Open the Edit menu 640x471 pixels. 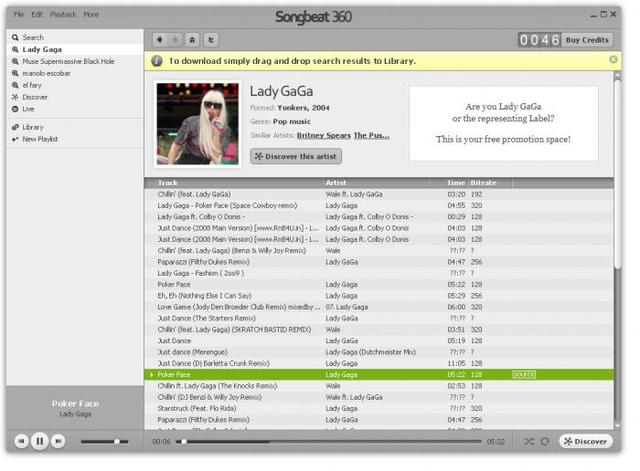tap(37, 14)
